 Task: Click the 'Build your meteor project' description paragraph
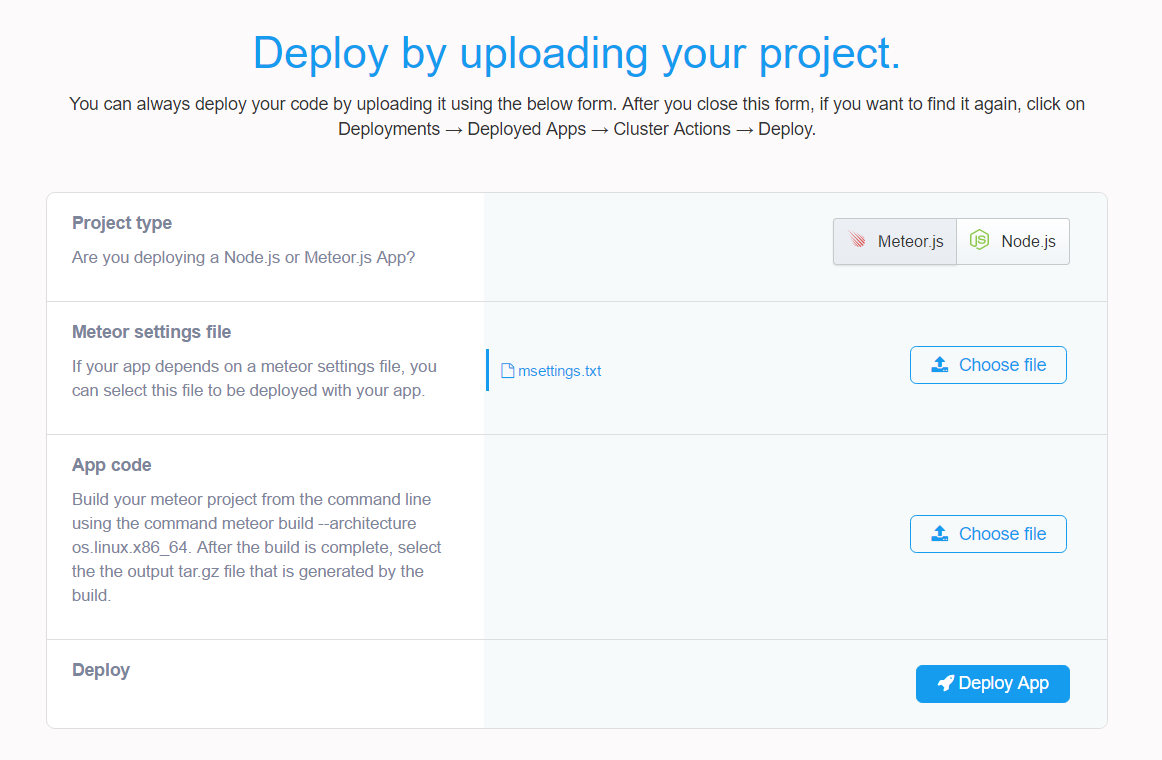tap(256, 547)
